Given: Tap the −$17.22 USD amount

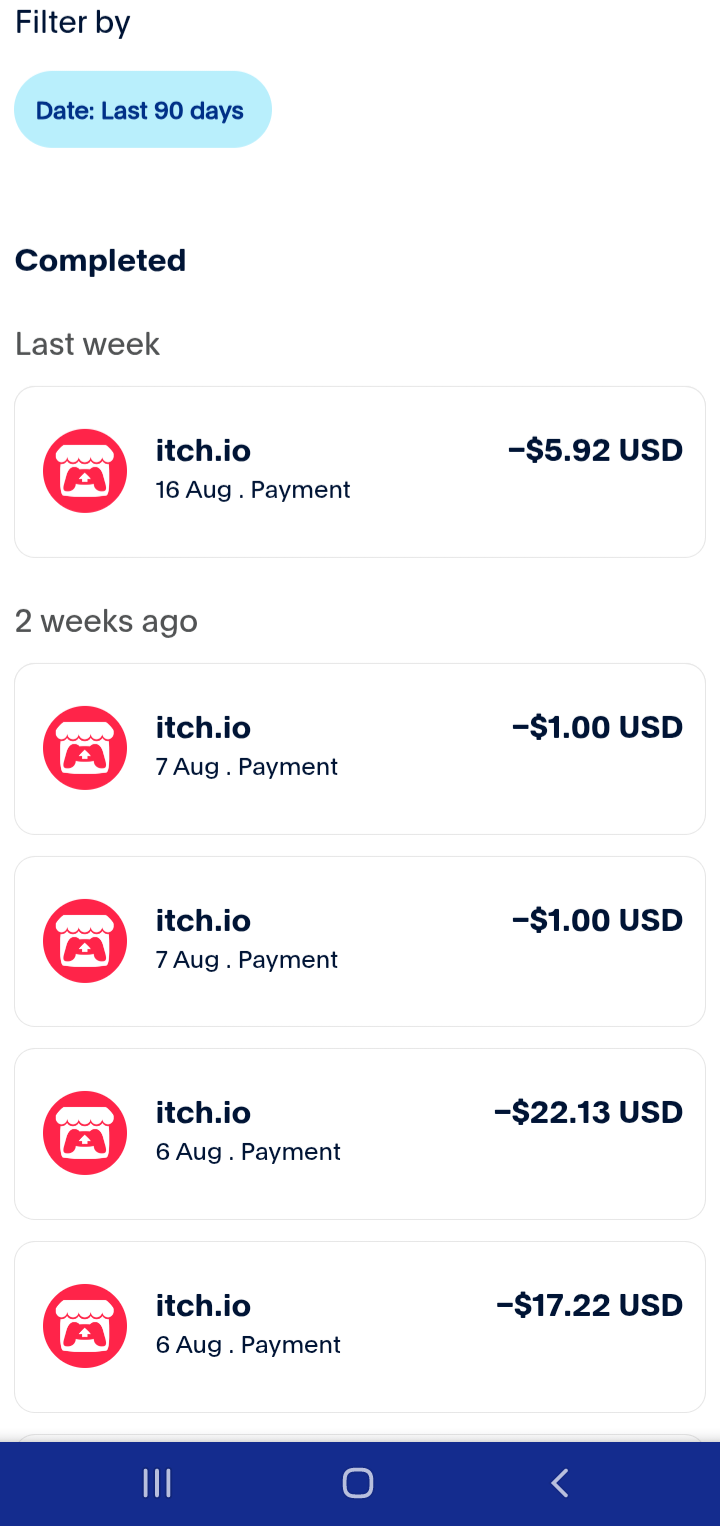Looking at the screenshot, I should [x=589, y=1305].
